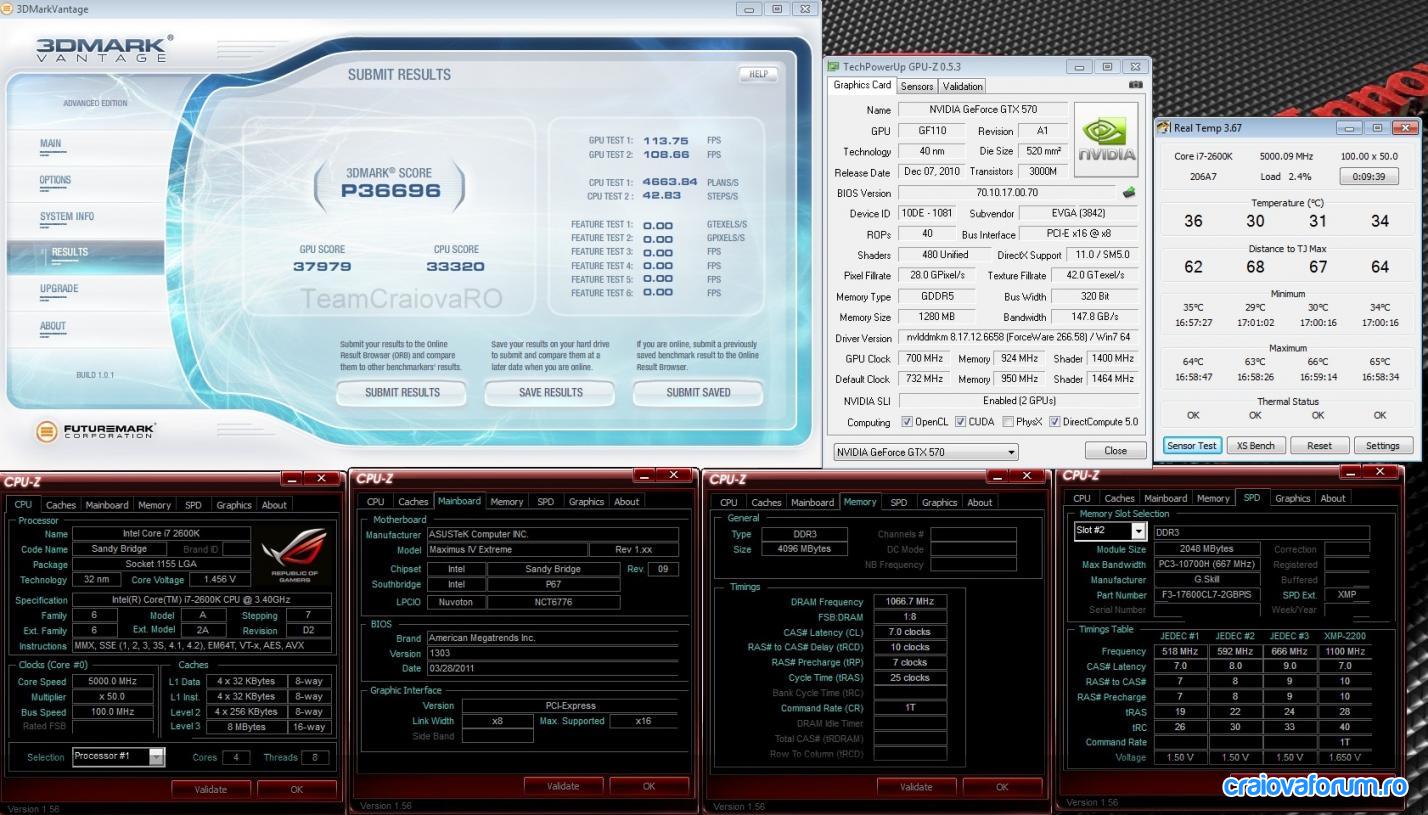Image resolution: width=1428 pixels, height=815 pixels.
Task: Click the Core Speed field 5000.0 MHz
Action: point(114,682)
